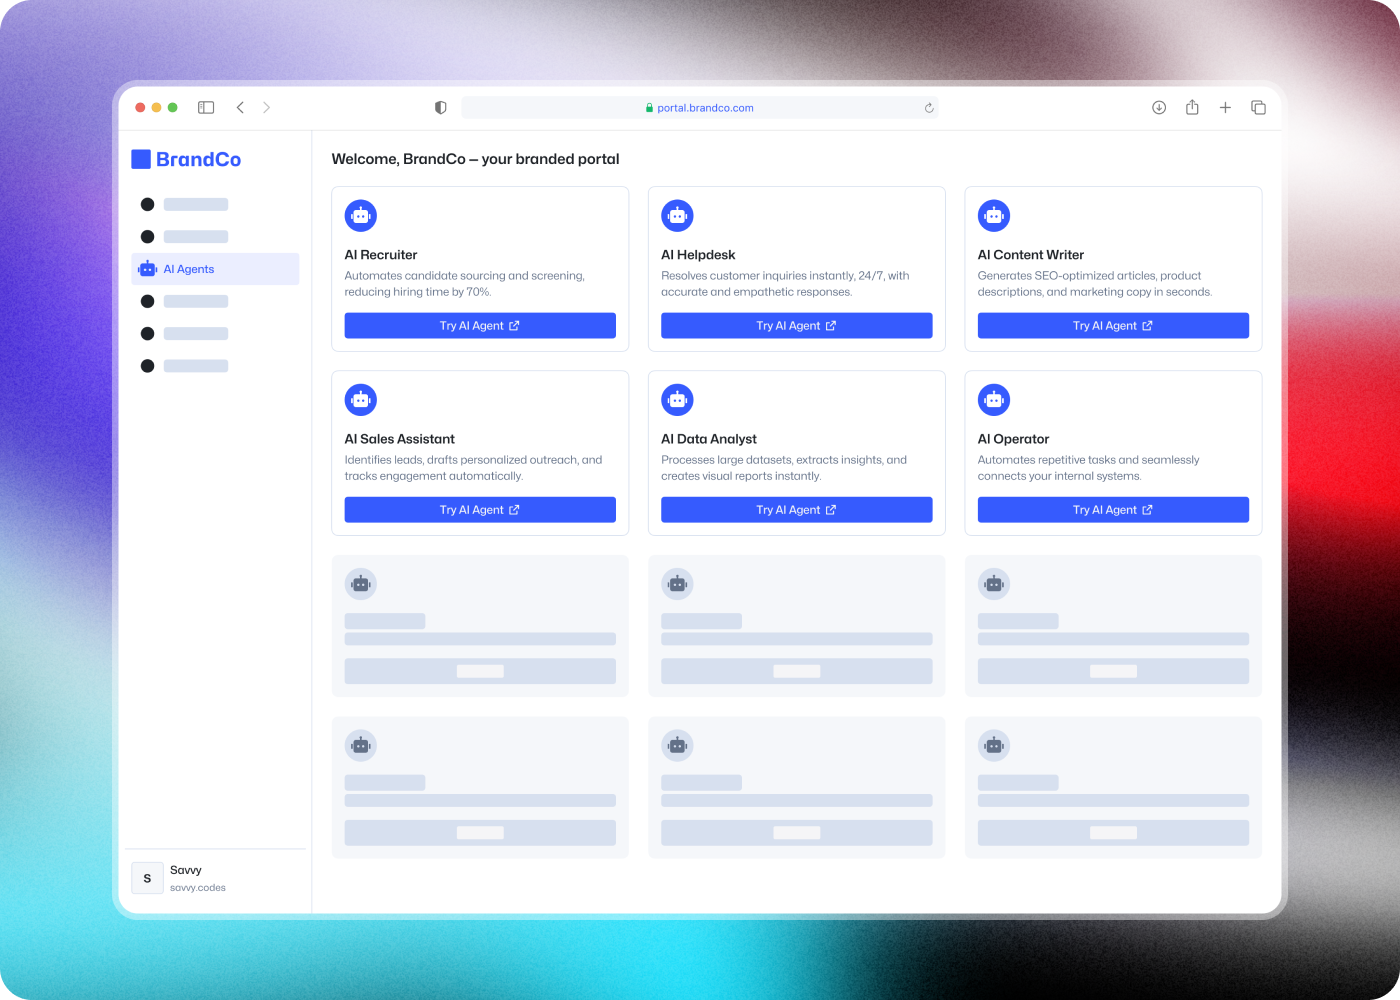Click the AI Data Analyst robot icon
This screenshot has width=1400, height=1000.
point(677,399)
